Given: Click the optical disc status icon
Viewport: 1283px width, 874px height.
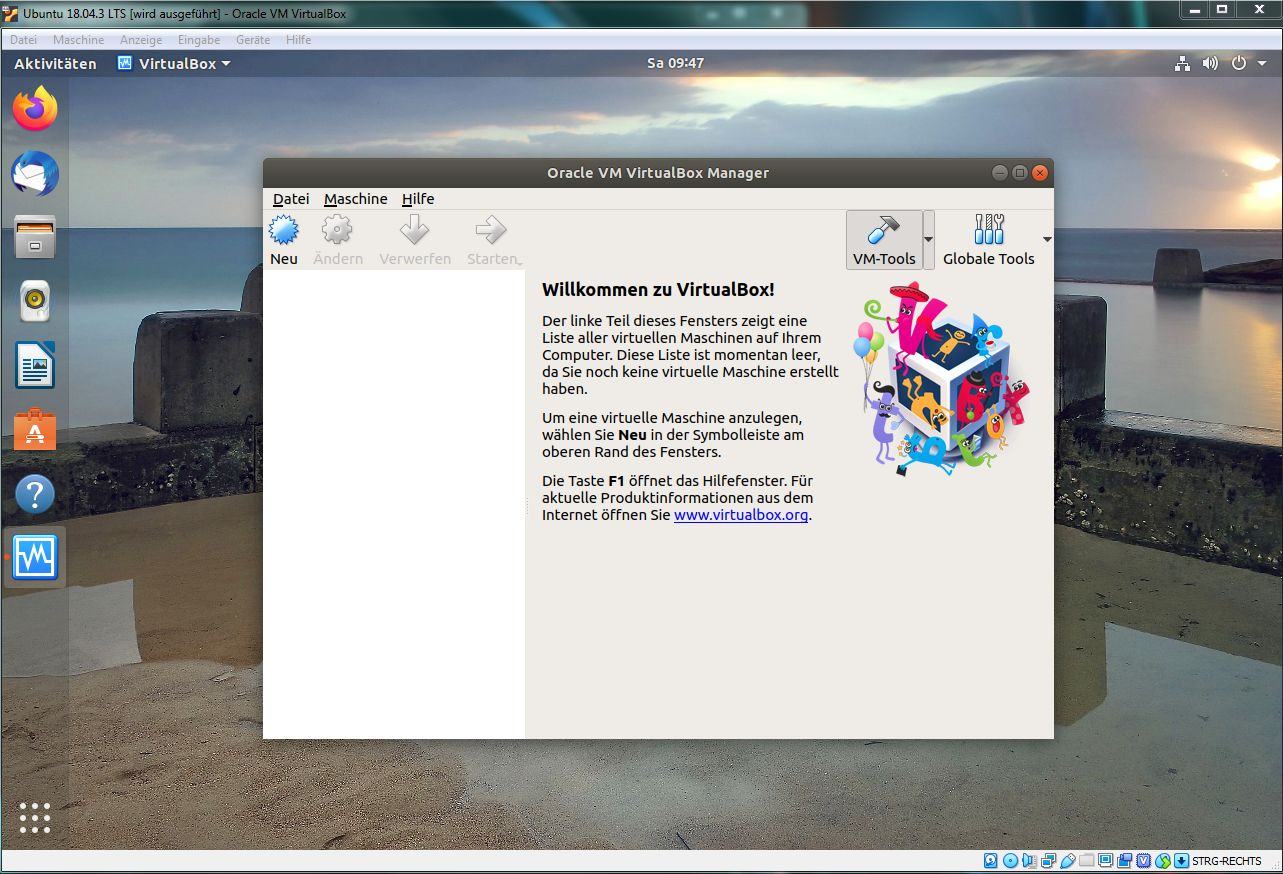Looking at the screenshot, I should pyautogui.click(x=1010, y=861).
